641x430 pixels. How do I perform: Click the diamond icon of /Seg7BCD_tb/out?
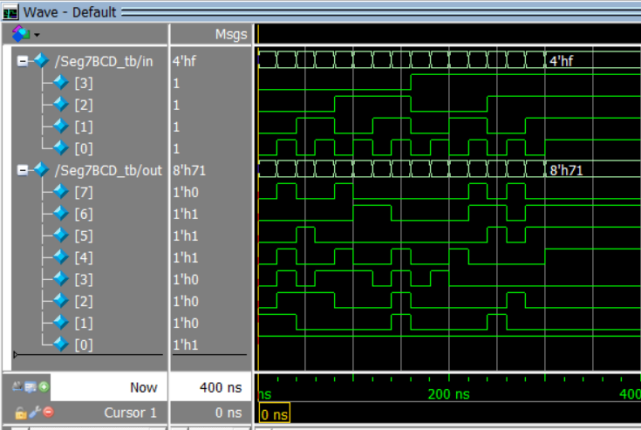[41, 169]
